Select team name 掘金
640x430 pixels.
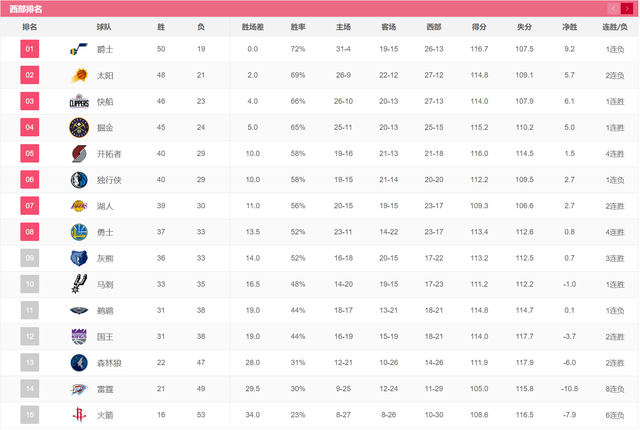tap(105, 128)
